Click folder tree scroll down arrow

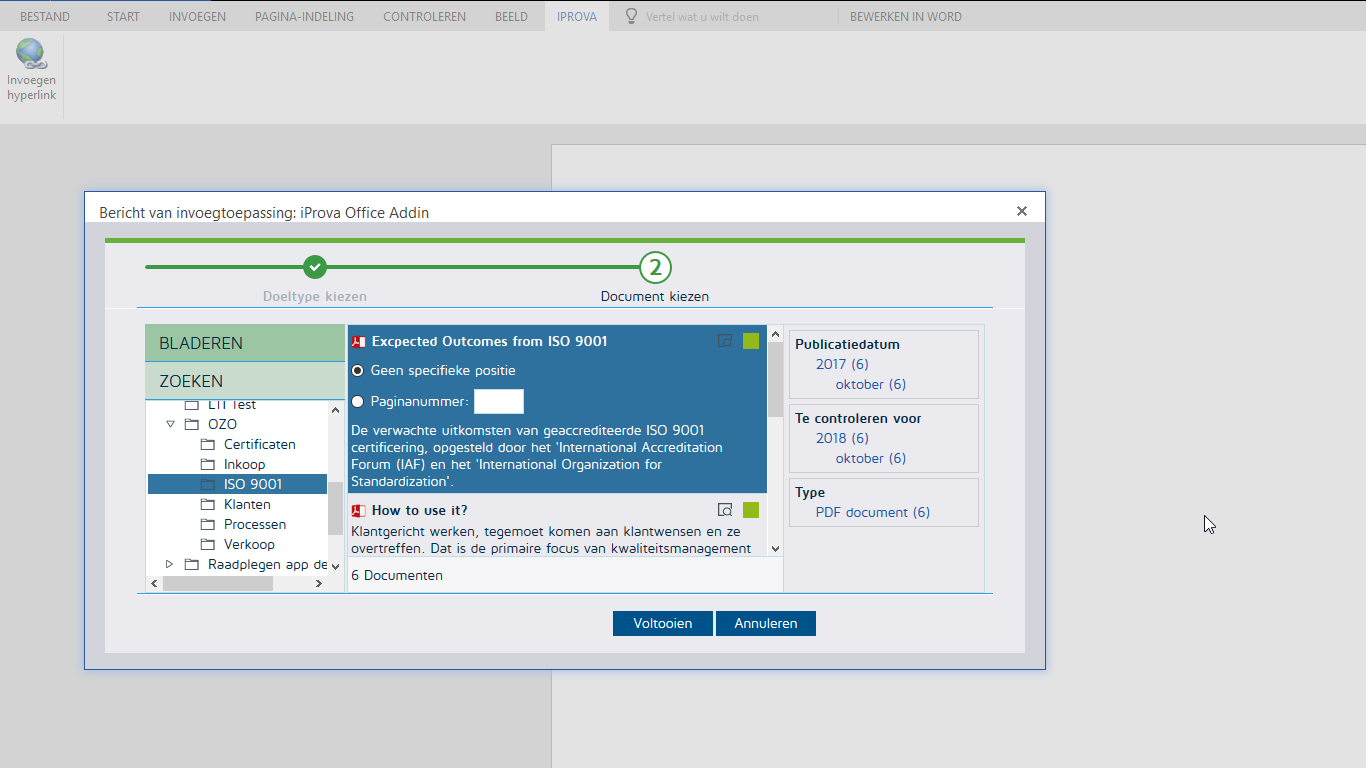click(335, 566)
